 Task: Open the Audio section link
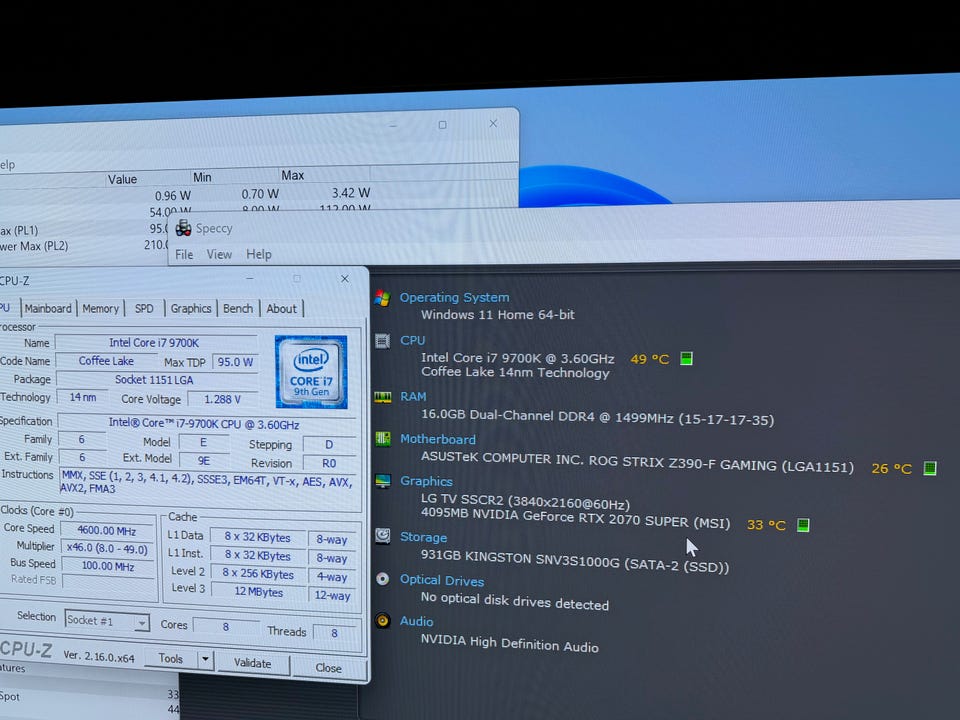point(416,621)
